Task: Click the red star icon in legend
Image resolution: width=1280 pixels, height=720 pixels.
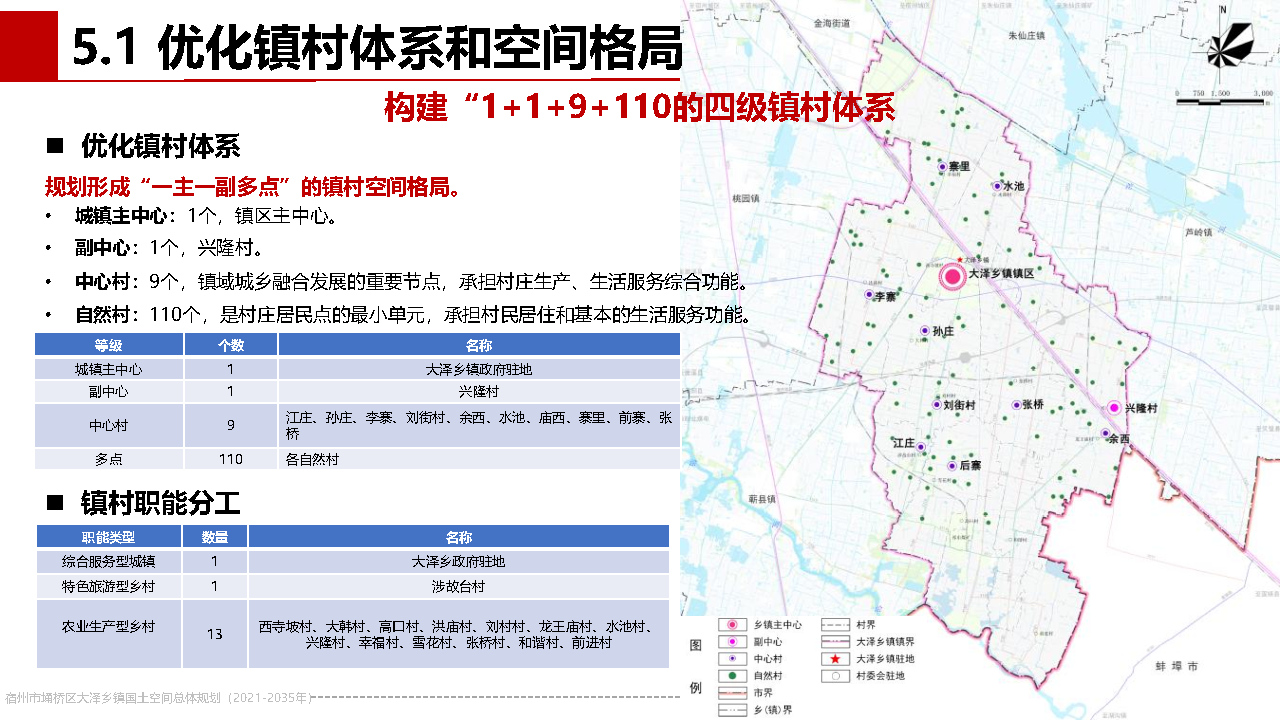Action: tap(833, 659)
